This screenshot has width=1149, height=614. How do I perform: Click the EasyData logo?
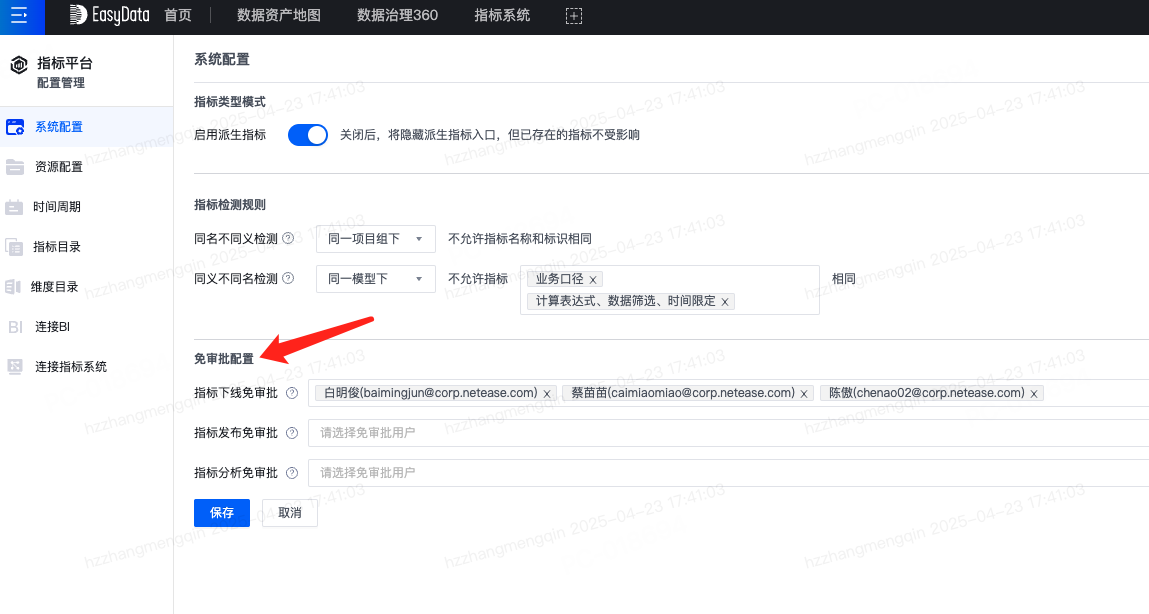[109, 15]
